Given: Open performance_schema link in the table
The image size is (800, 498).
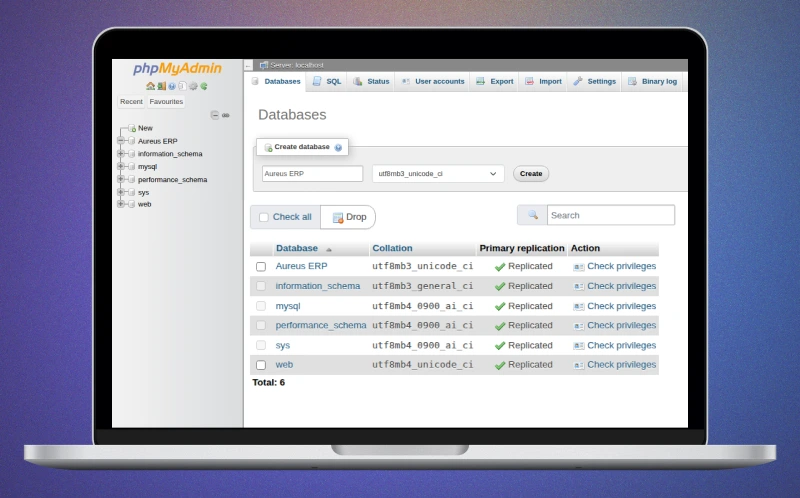Looking at the screenshot, I should click(321, 326).
